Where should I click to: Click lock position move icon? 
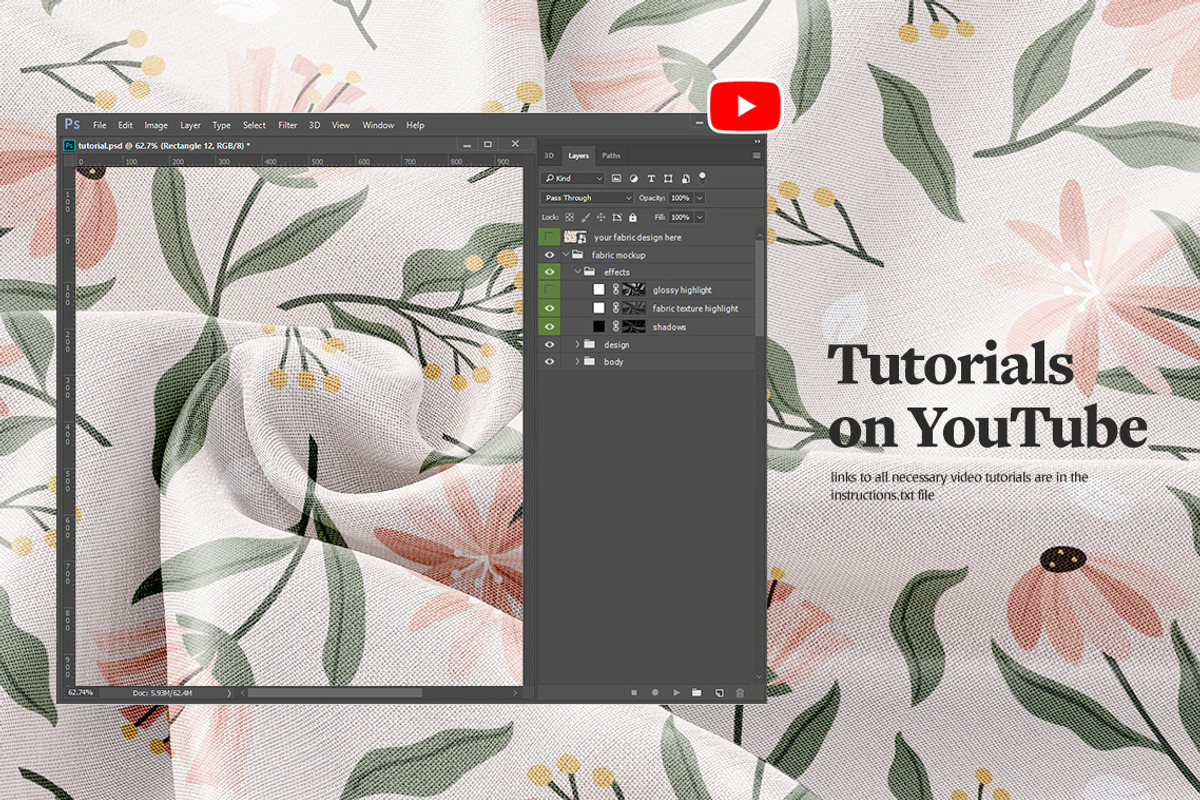pos(601,217)
